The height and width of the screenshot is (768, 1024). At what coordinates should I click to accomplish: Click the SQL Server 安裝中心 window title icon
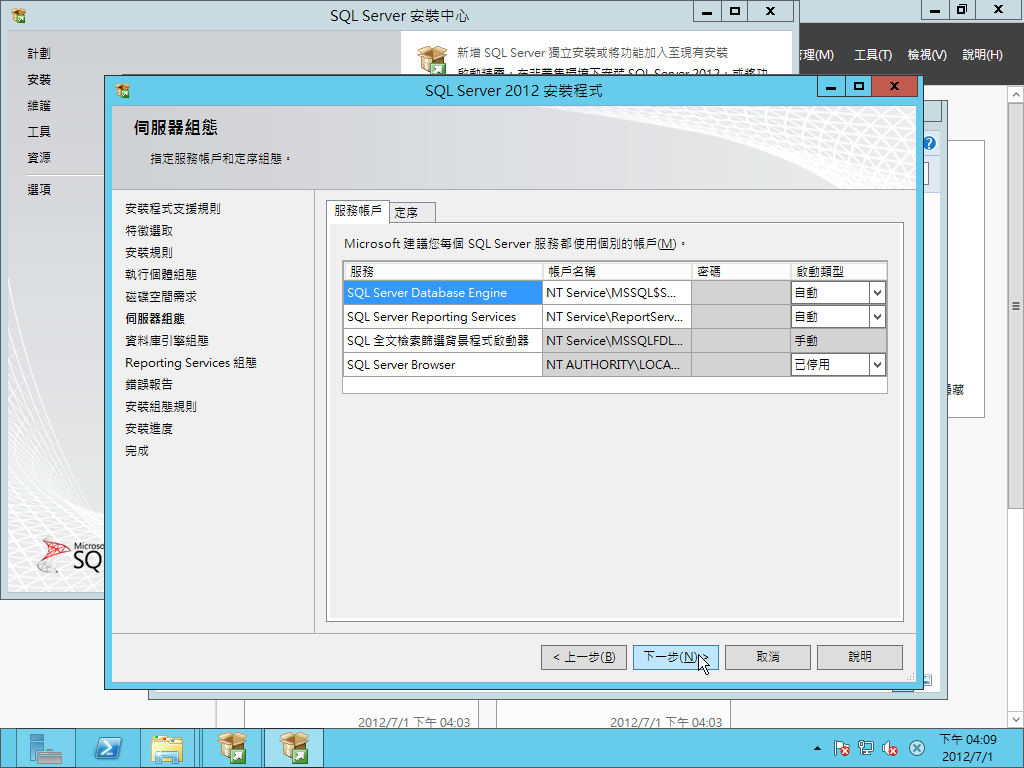[x=19, y=15]
